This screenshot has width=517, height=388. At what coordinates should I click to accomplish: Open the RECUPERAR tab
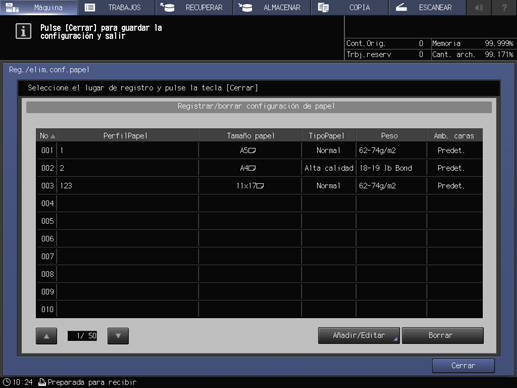coord(194,7)
